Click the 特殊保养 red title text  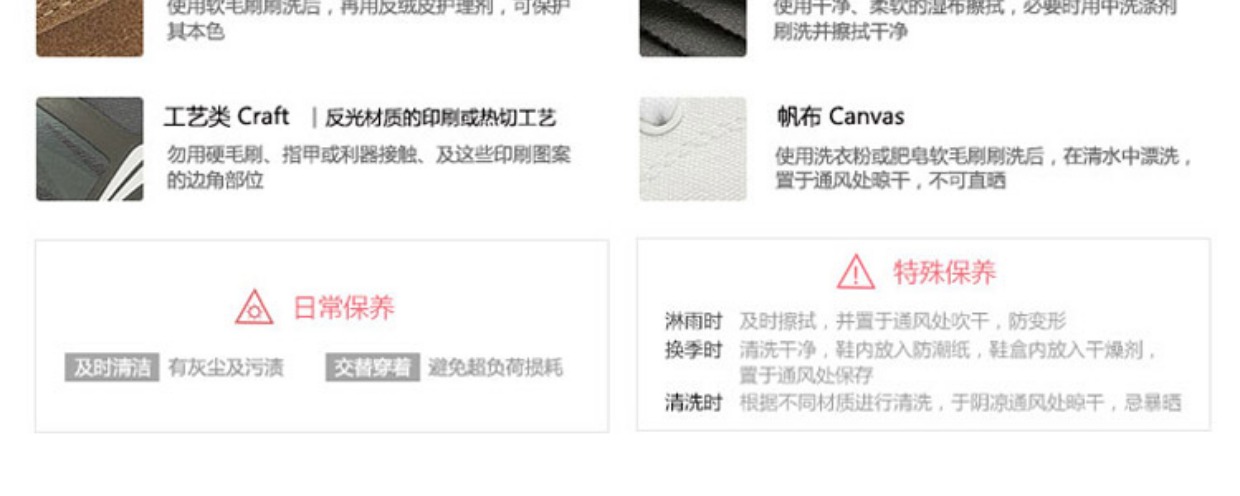click(945, 272)
